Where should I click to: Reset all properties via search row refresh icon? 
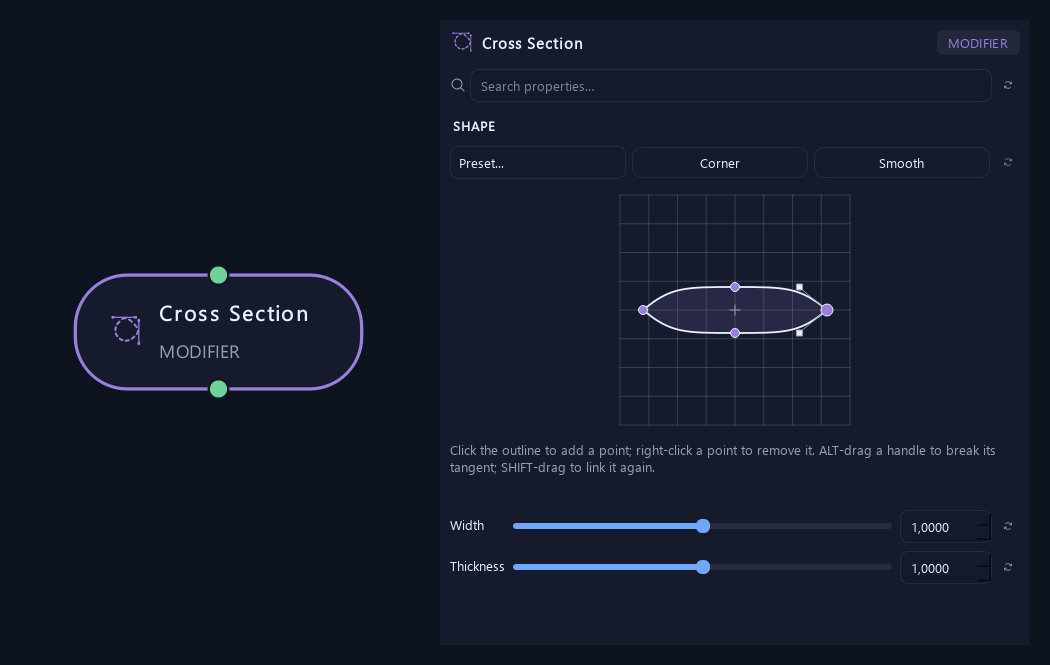(x=1008, y=85)
